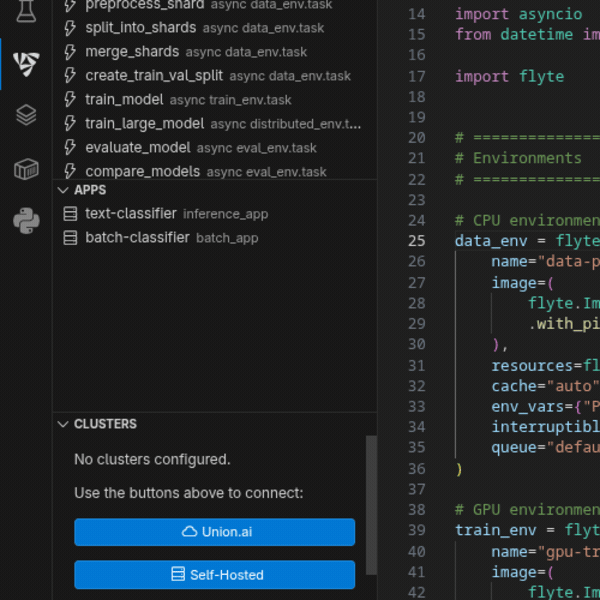Screen dimensions: 600x600
Task: Click 'No clusters configured.' message
Action: 152,459
